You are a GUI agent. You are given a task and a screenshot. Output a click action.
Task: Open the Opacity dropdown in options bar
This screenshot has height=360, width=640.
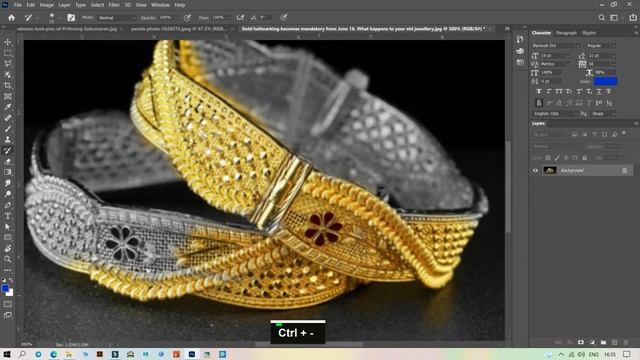(x=176, y=18)
